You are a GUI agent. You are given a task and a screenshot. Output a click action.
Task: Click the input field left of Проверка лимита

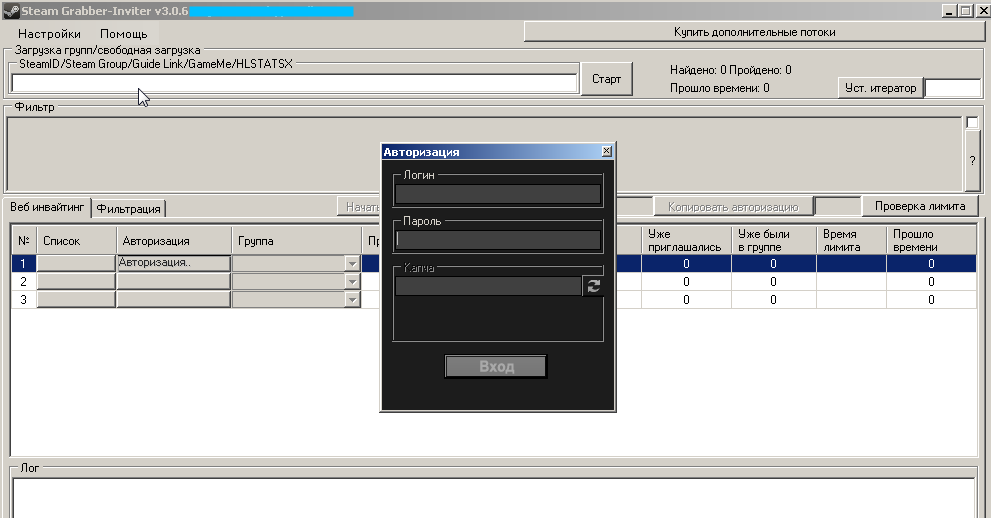point(837,207)
